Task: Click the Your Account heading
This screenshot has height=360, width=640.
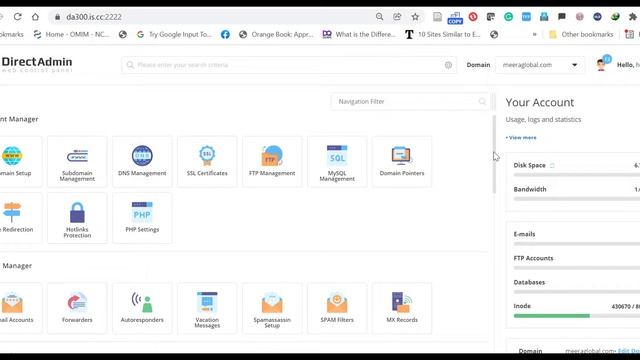Action: [x=540, y=102]
